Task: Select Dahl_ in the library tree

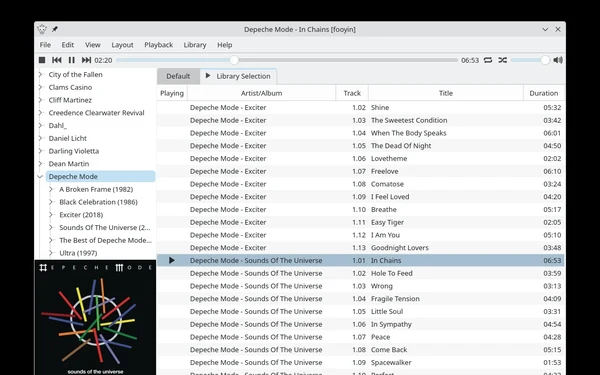Action: point(57,126)
